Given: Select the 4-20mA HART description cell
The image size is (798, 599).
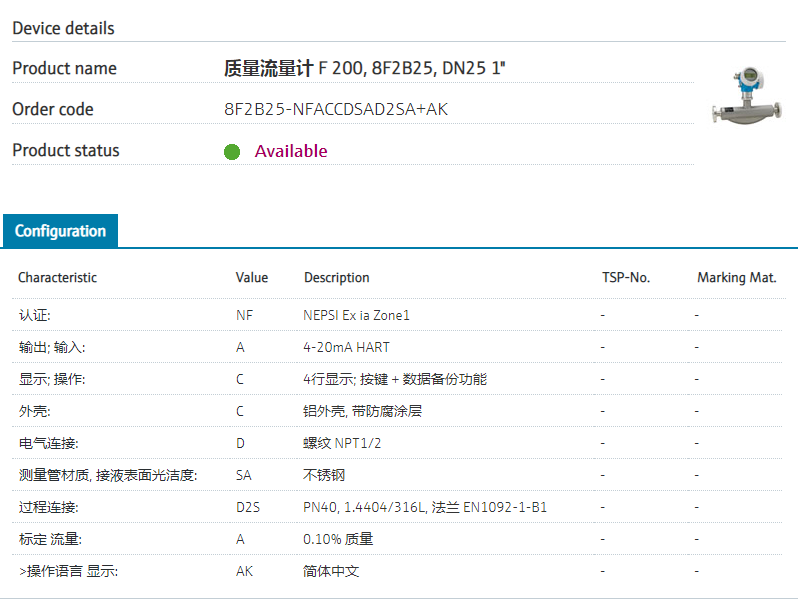Looking at the screenshot, I should [347, 347].
